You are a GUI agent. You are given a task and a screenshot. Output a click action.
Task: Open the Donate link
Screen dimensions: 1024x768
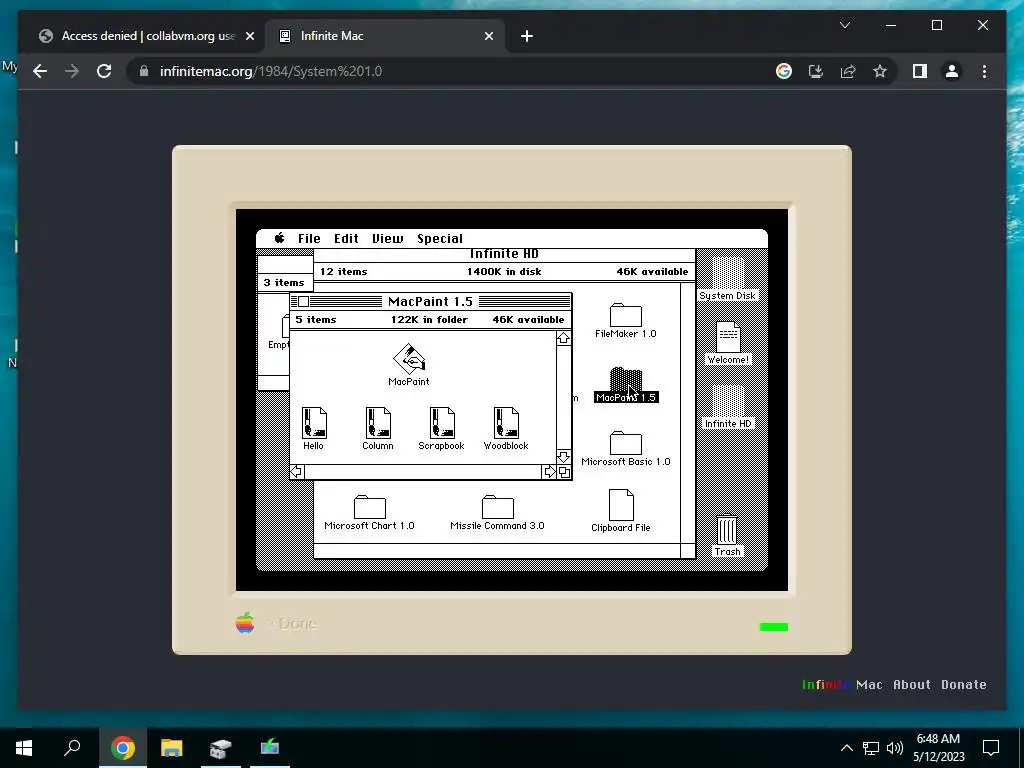[964, 684]
